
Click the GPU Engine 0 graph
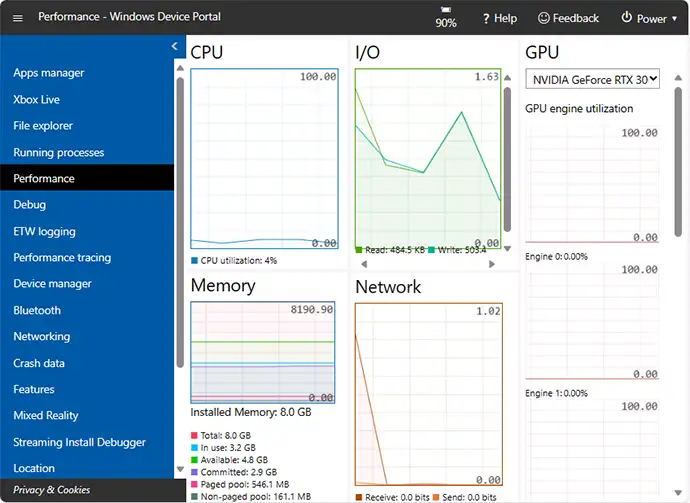pos(592,185)
